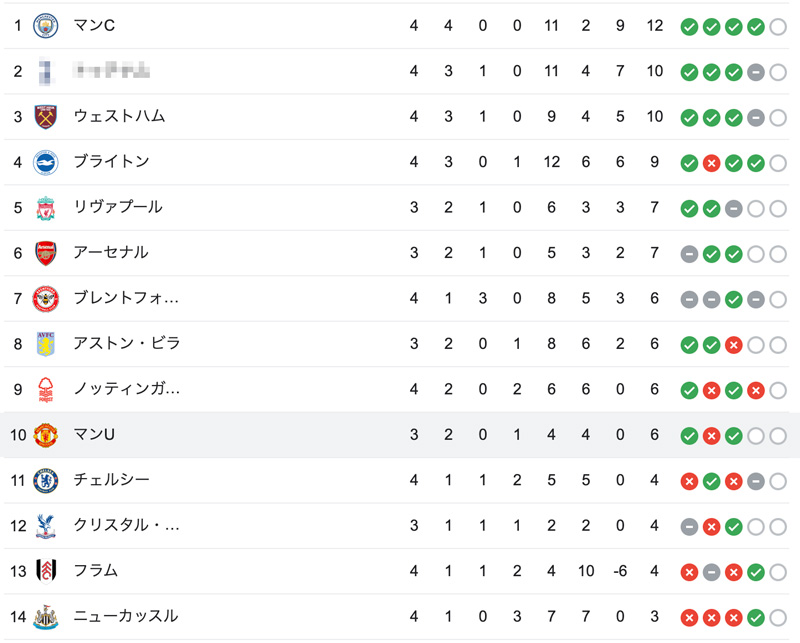Click the Crystal Palace eagle crest
The width and height of the screenshot is (800, 643).
45,526
